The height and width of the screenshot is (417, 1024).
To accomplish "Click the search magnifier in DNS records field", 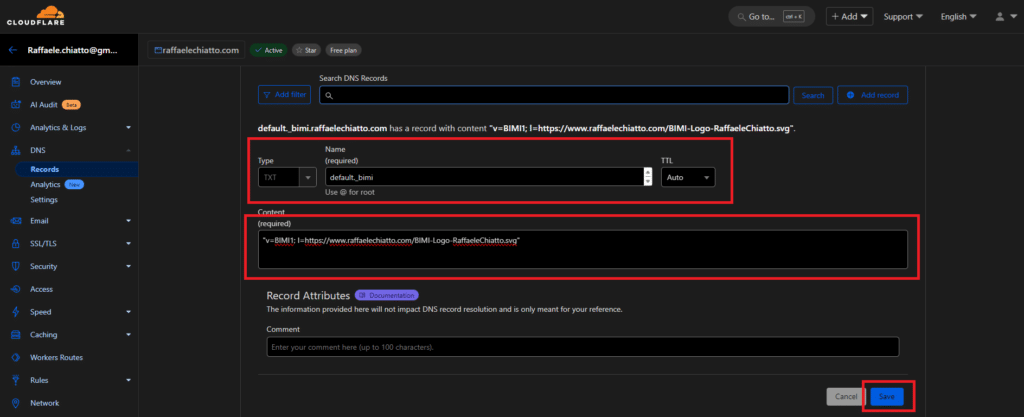I will pyautogui.click(x=329, y=95).
